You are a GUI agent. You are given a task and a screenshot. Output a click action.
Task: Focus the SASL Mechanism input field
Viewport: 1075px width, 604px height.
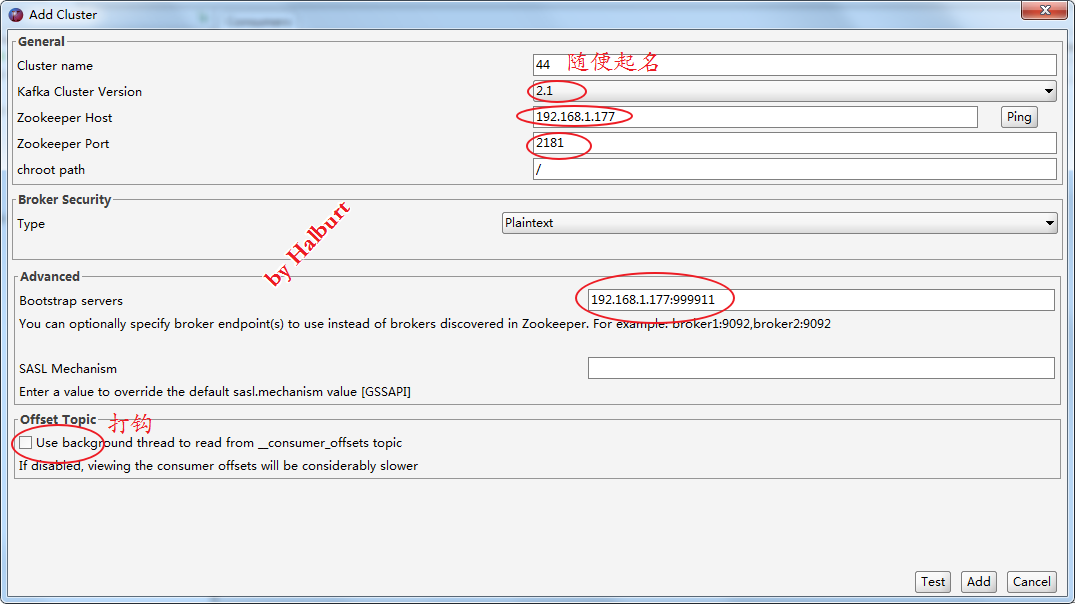tap(821, 368)
